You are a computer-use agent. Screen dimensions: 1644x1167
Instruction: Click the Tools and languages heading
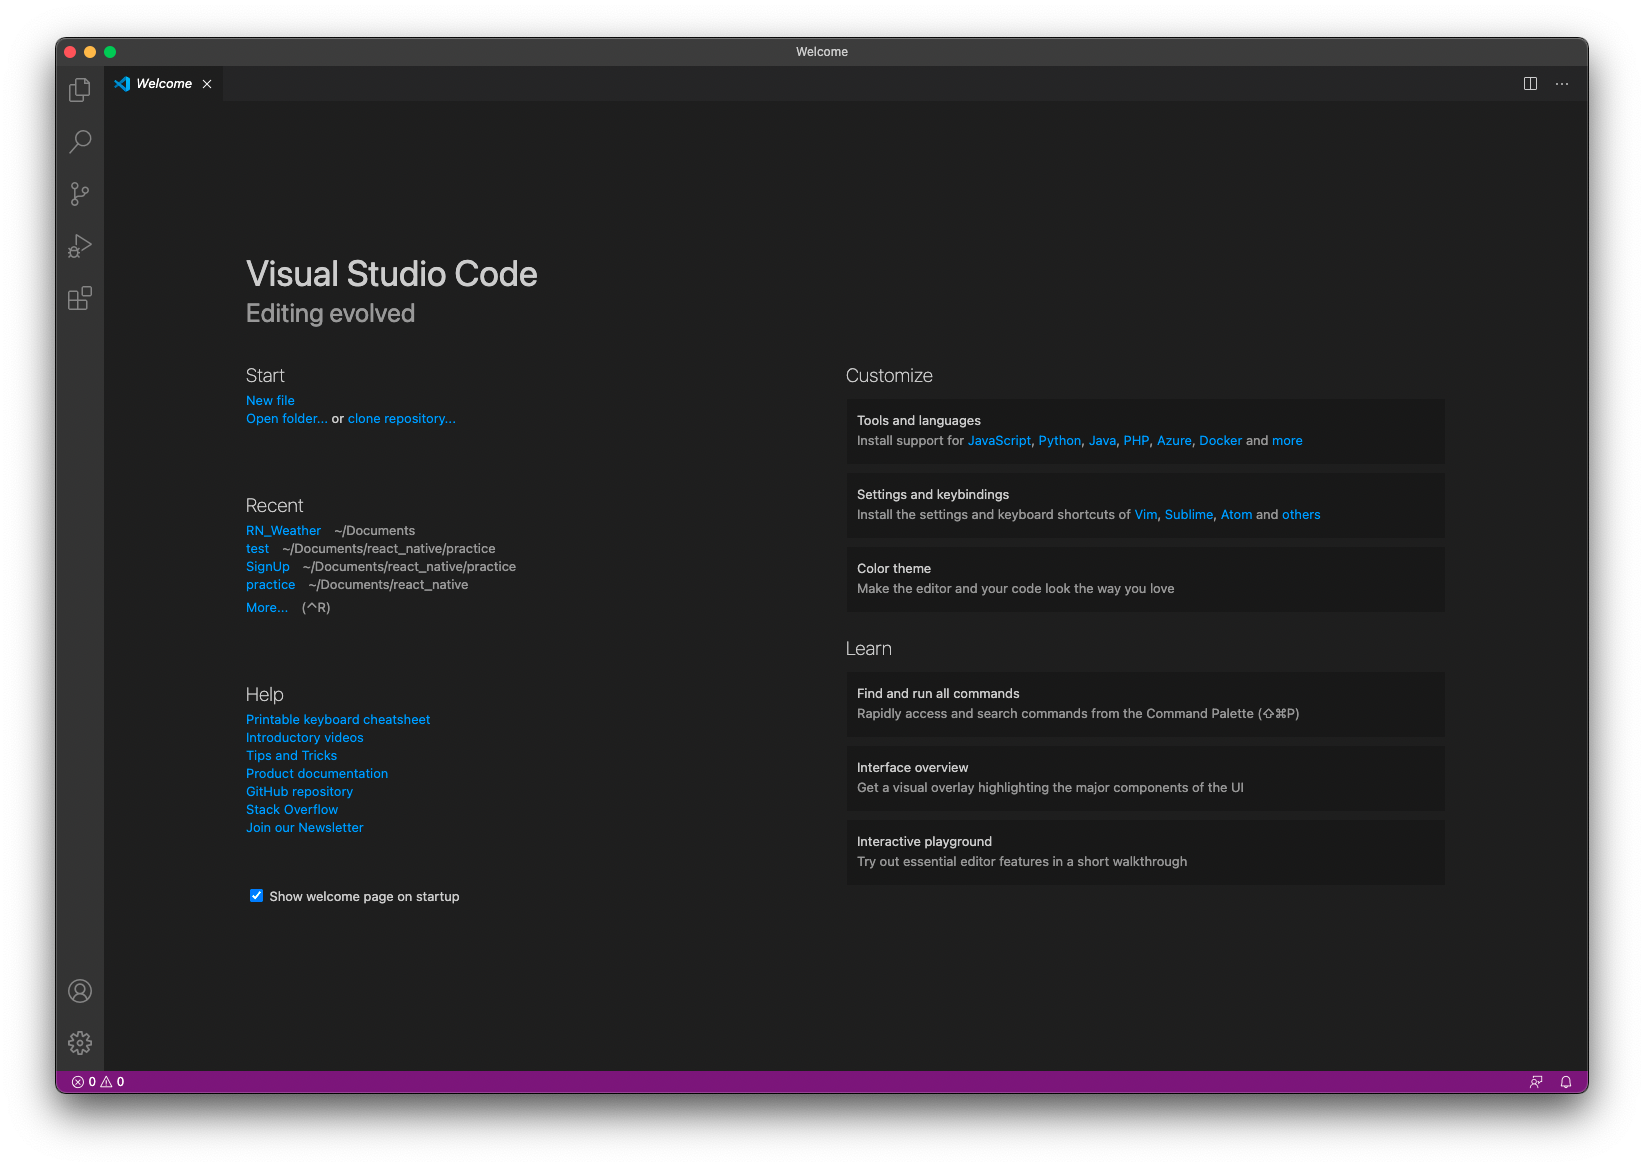pyautogui.click(x=919, y=421)
